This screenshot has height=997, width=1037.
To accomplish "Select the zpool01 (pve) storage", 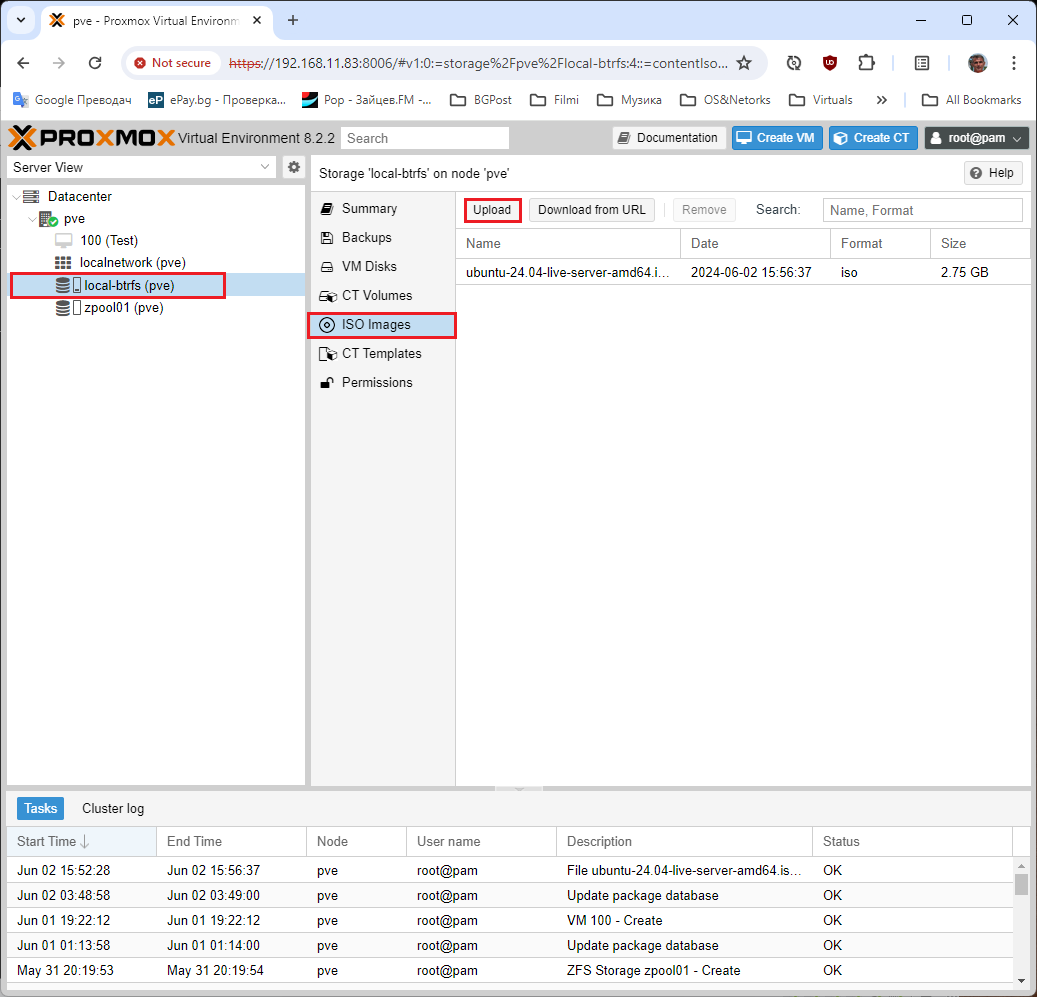I will tap(156, 307).
